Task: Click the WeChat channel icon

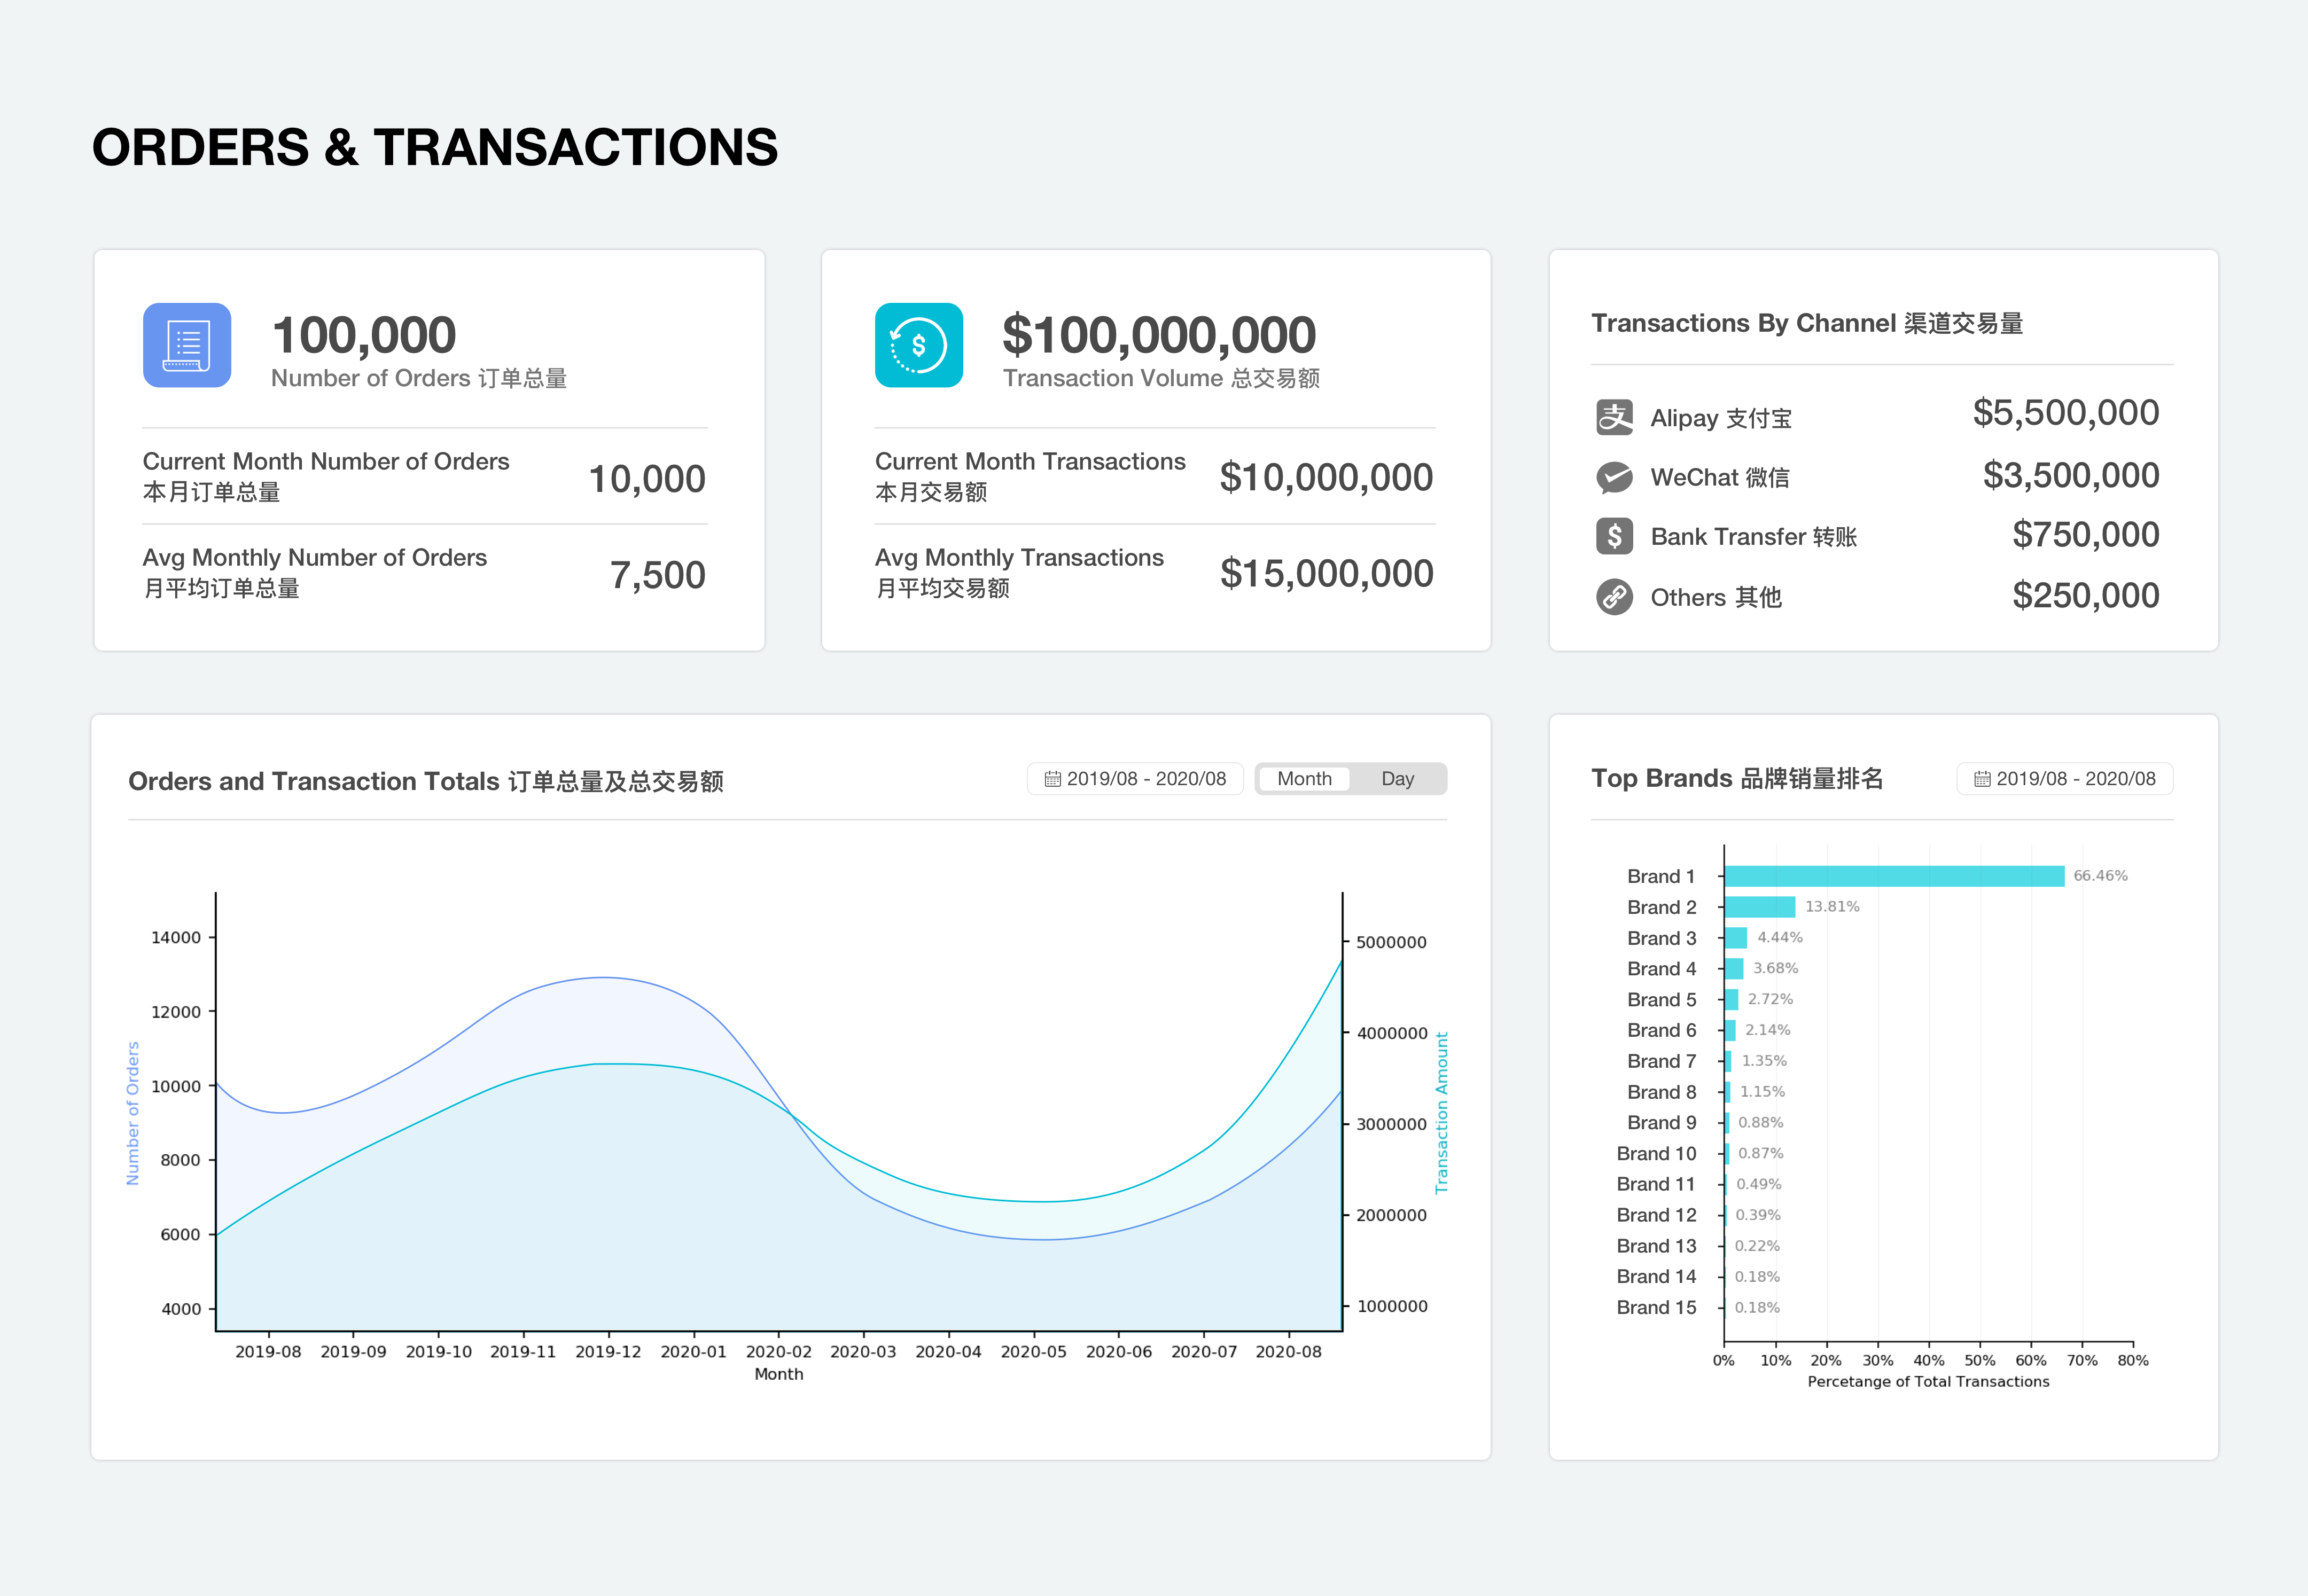Action: (x=1614, y=477)
